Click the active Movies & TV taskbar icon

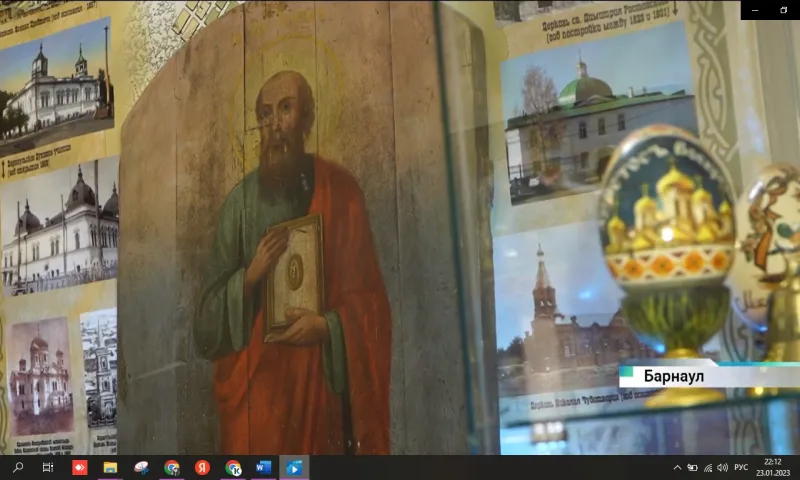294,467
